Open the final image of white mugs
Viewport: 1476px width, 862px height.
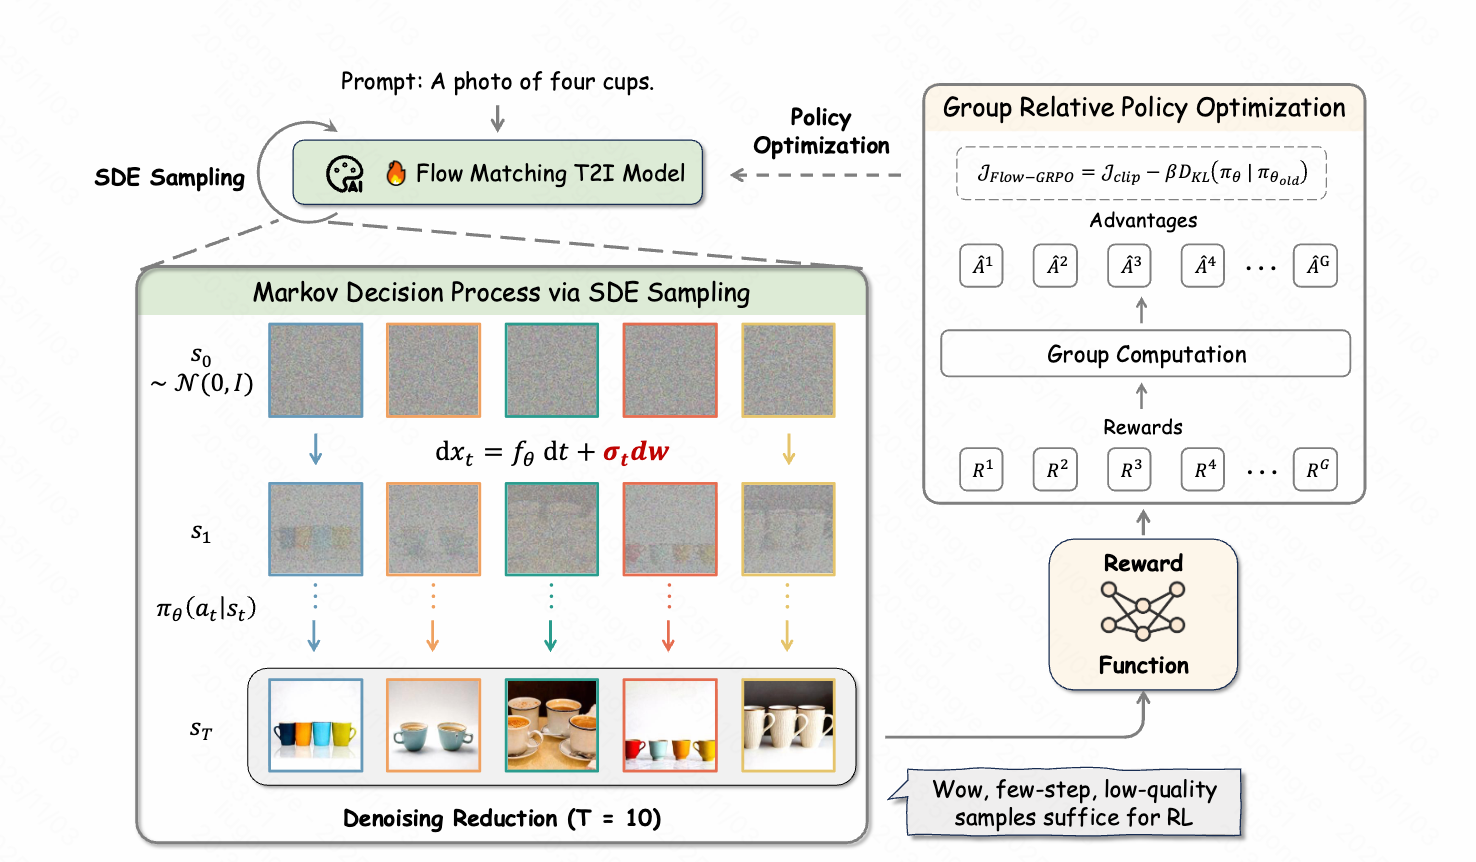point(788,725)
